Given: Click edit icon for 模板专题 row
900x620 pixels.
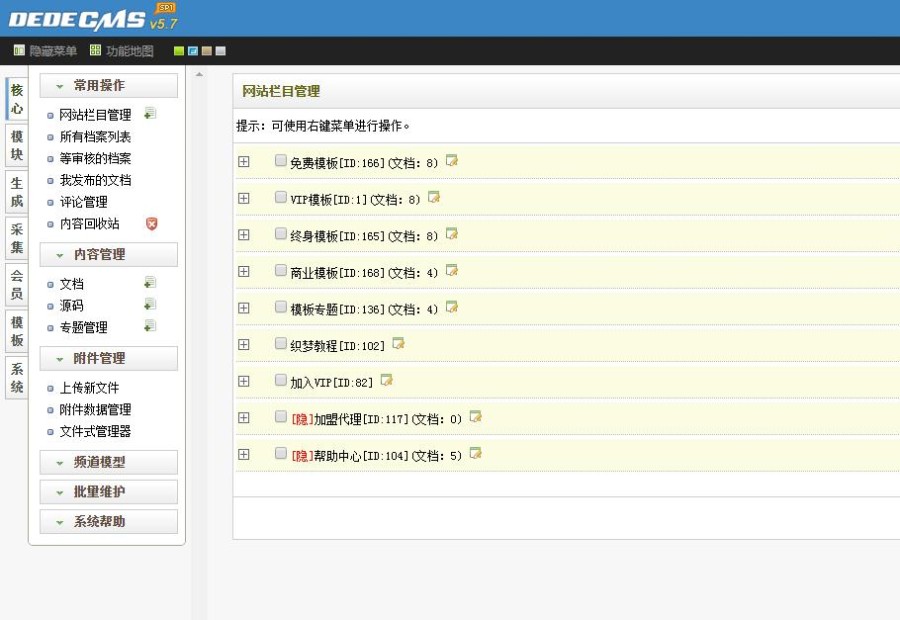Looking at the screenshot, I should click(x=452, y=307).
